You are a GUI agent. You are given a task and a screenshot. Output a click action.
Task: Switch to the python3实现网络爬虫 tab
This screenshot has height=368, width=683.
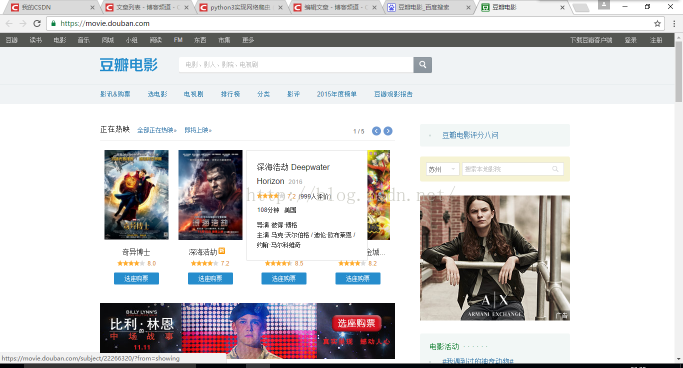241,7
